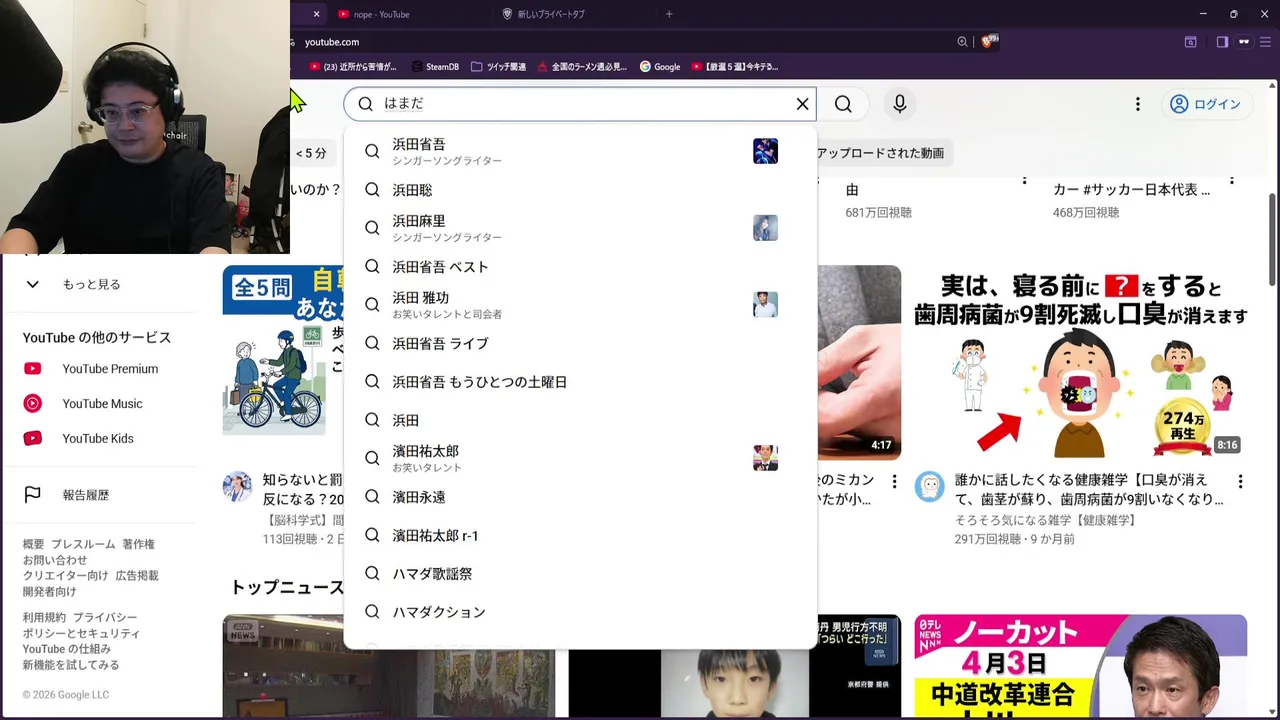Open the お問い合わせ footer link

[55, 560]
